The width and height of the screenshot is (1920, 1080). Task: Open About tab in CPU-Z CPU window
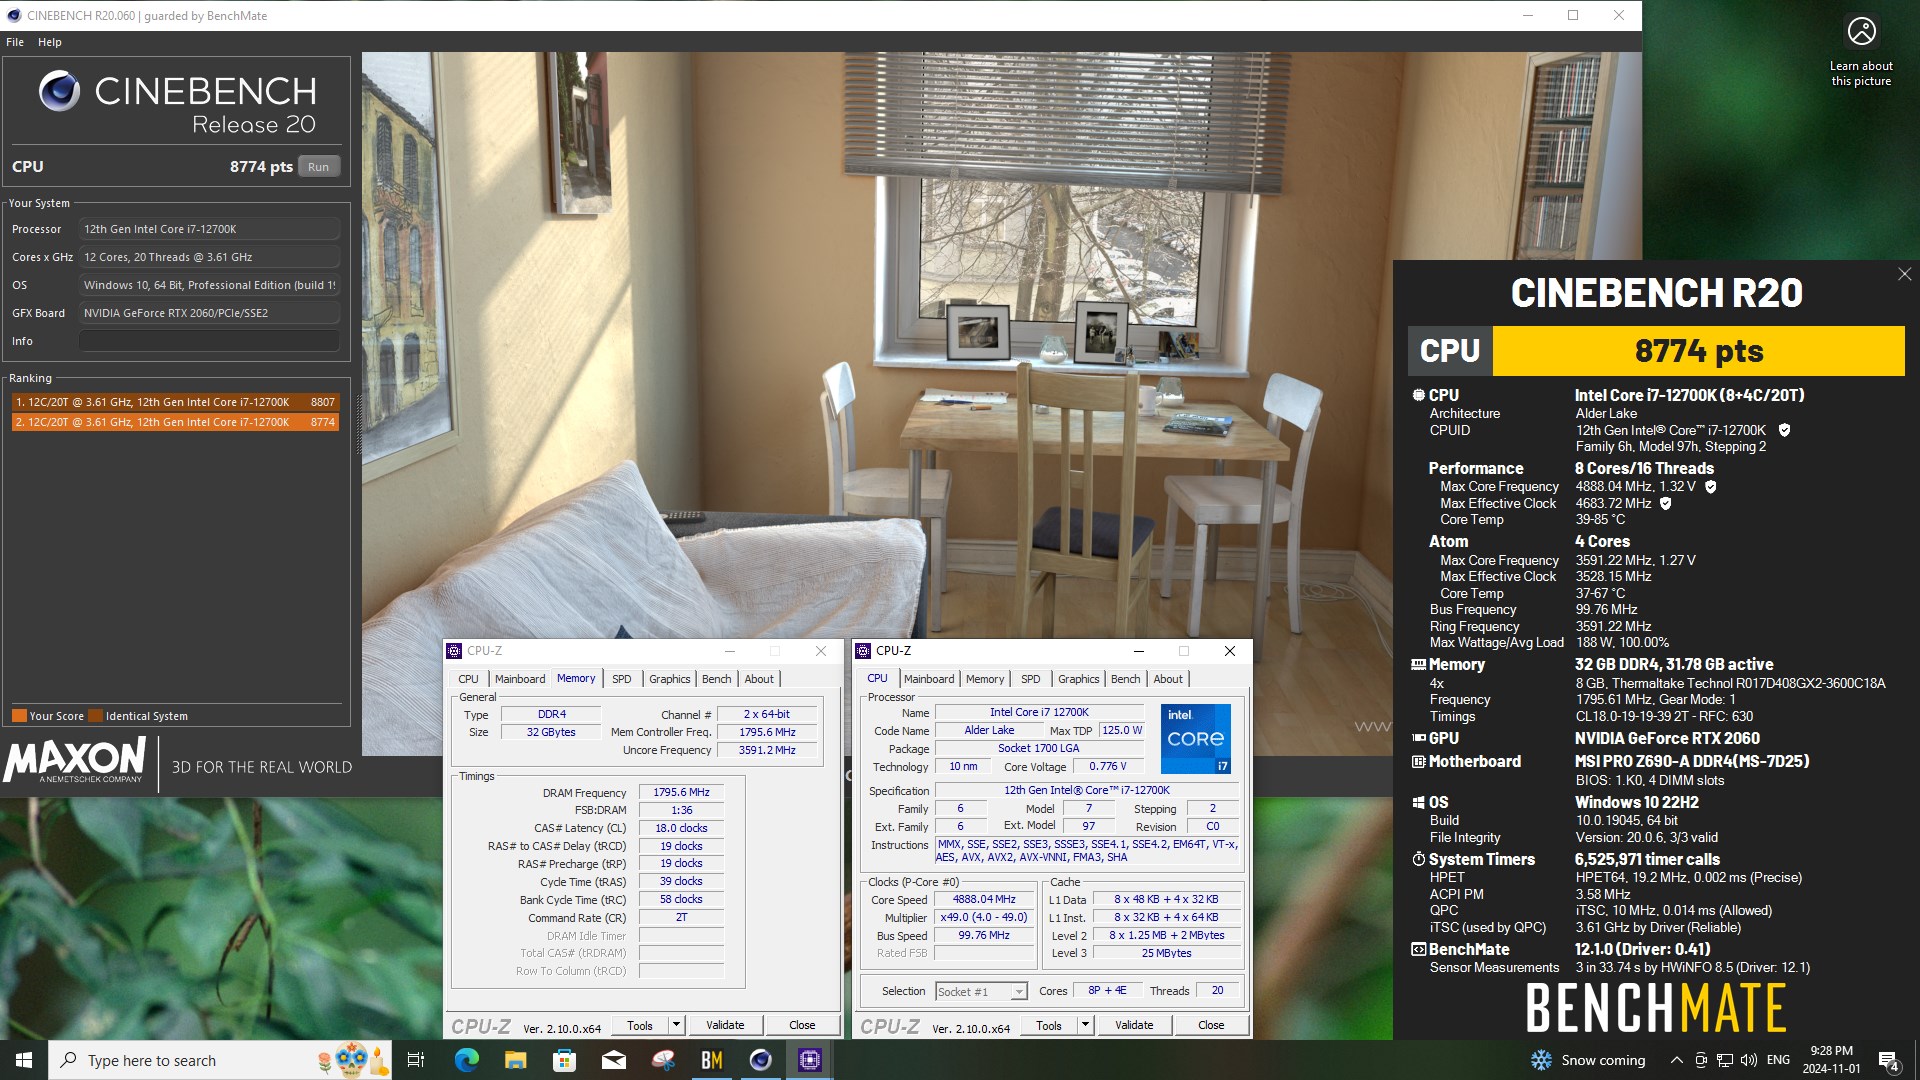pos(1168,679)
